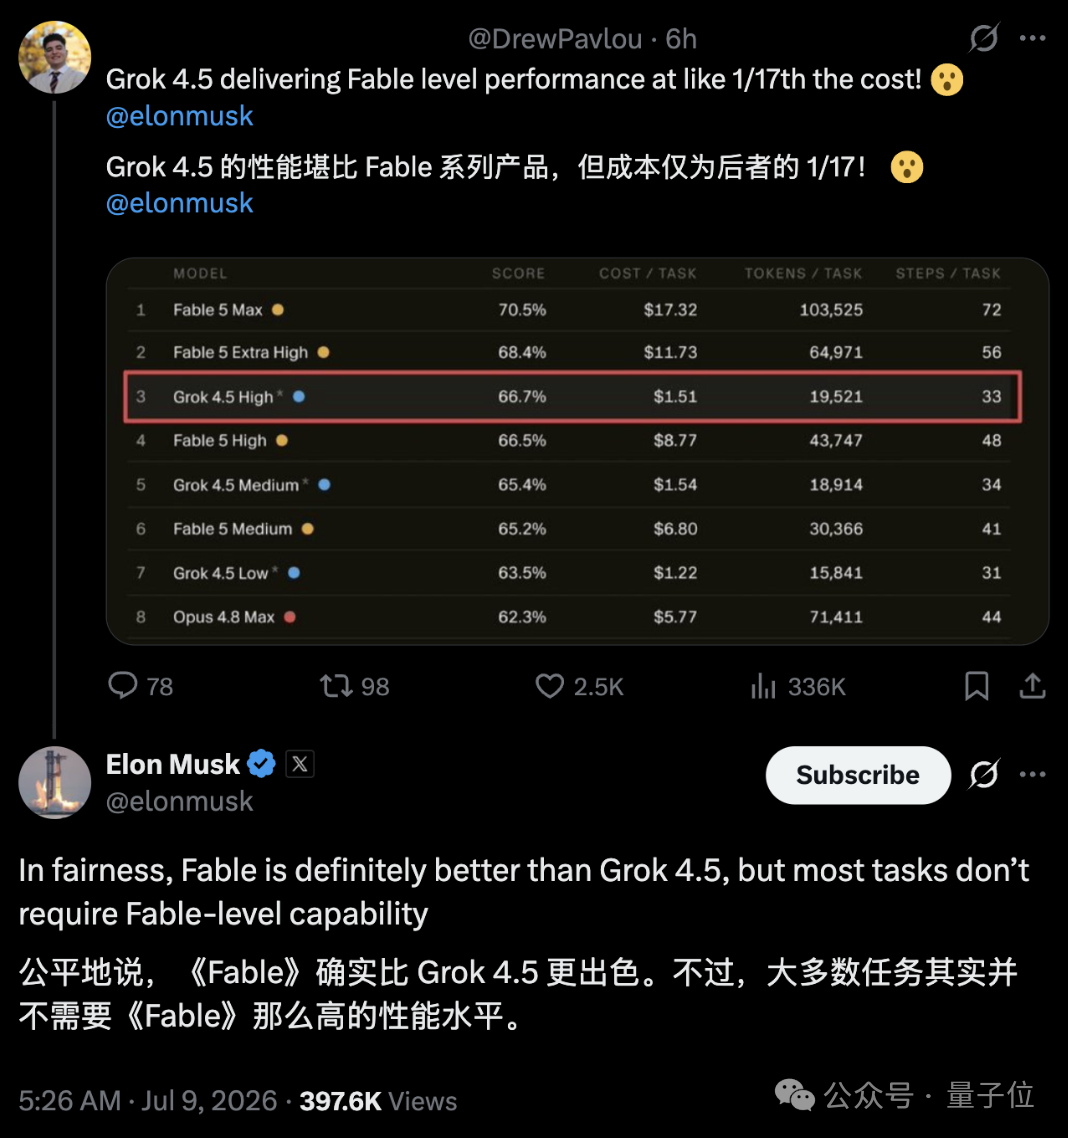Open DrewPavlou's profile avatar
The width and height of the screenshot is (1068, 1138).
coord(54,57)
